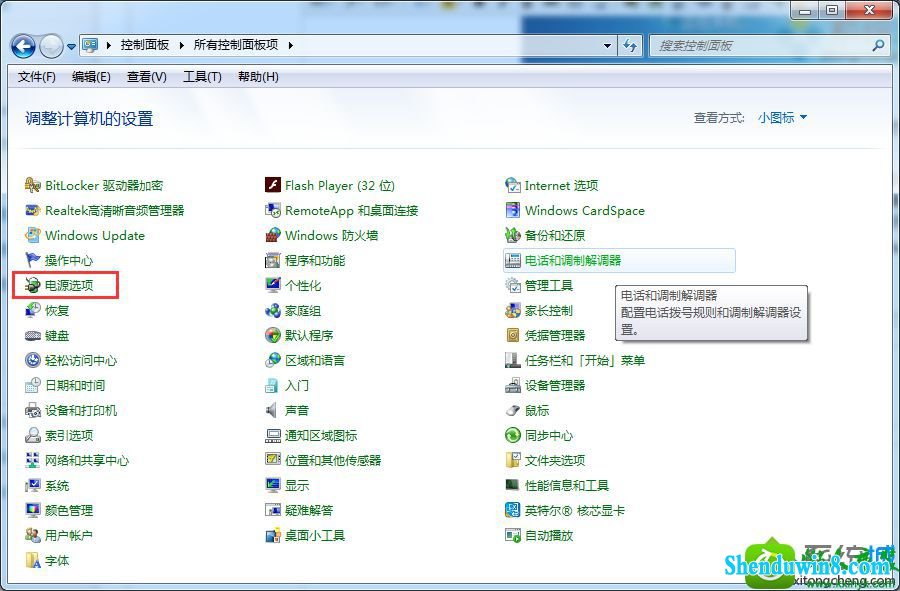Image resolution: width=900 pixels, height=591 pixels.
Task: Open 备份和还原 link
Action: pos(554,235)
